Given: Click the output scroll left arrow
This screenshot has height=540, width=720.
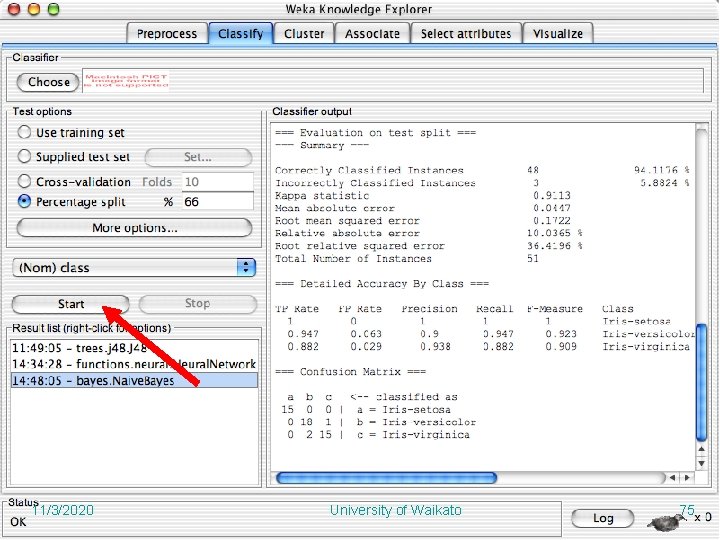Looking at the screenshot, I should [672, 478].
